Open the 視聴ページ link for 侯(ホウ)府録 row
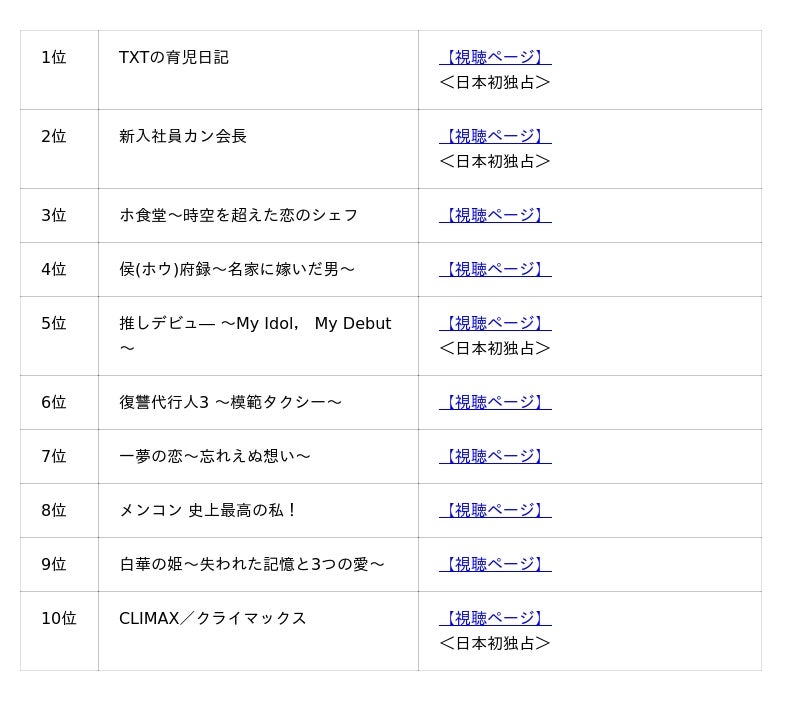This screenshot has height=701, width=800. [495, 269]
